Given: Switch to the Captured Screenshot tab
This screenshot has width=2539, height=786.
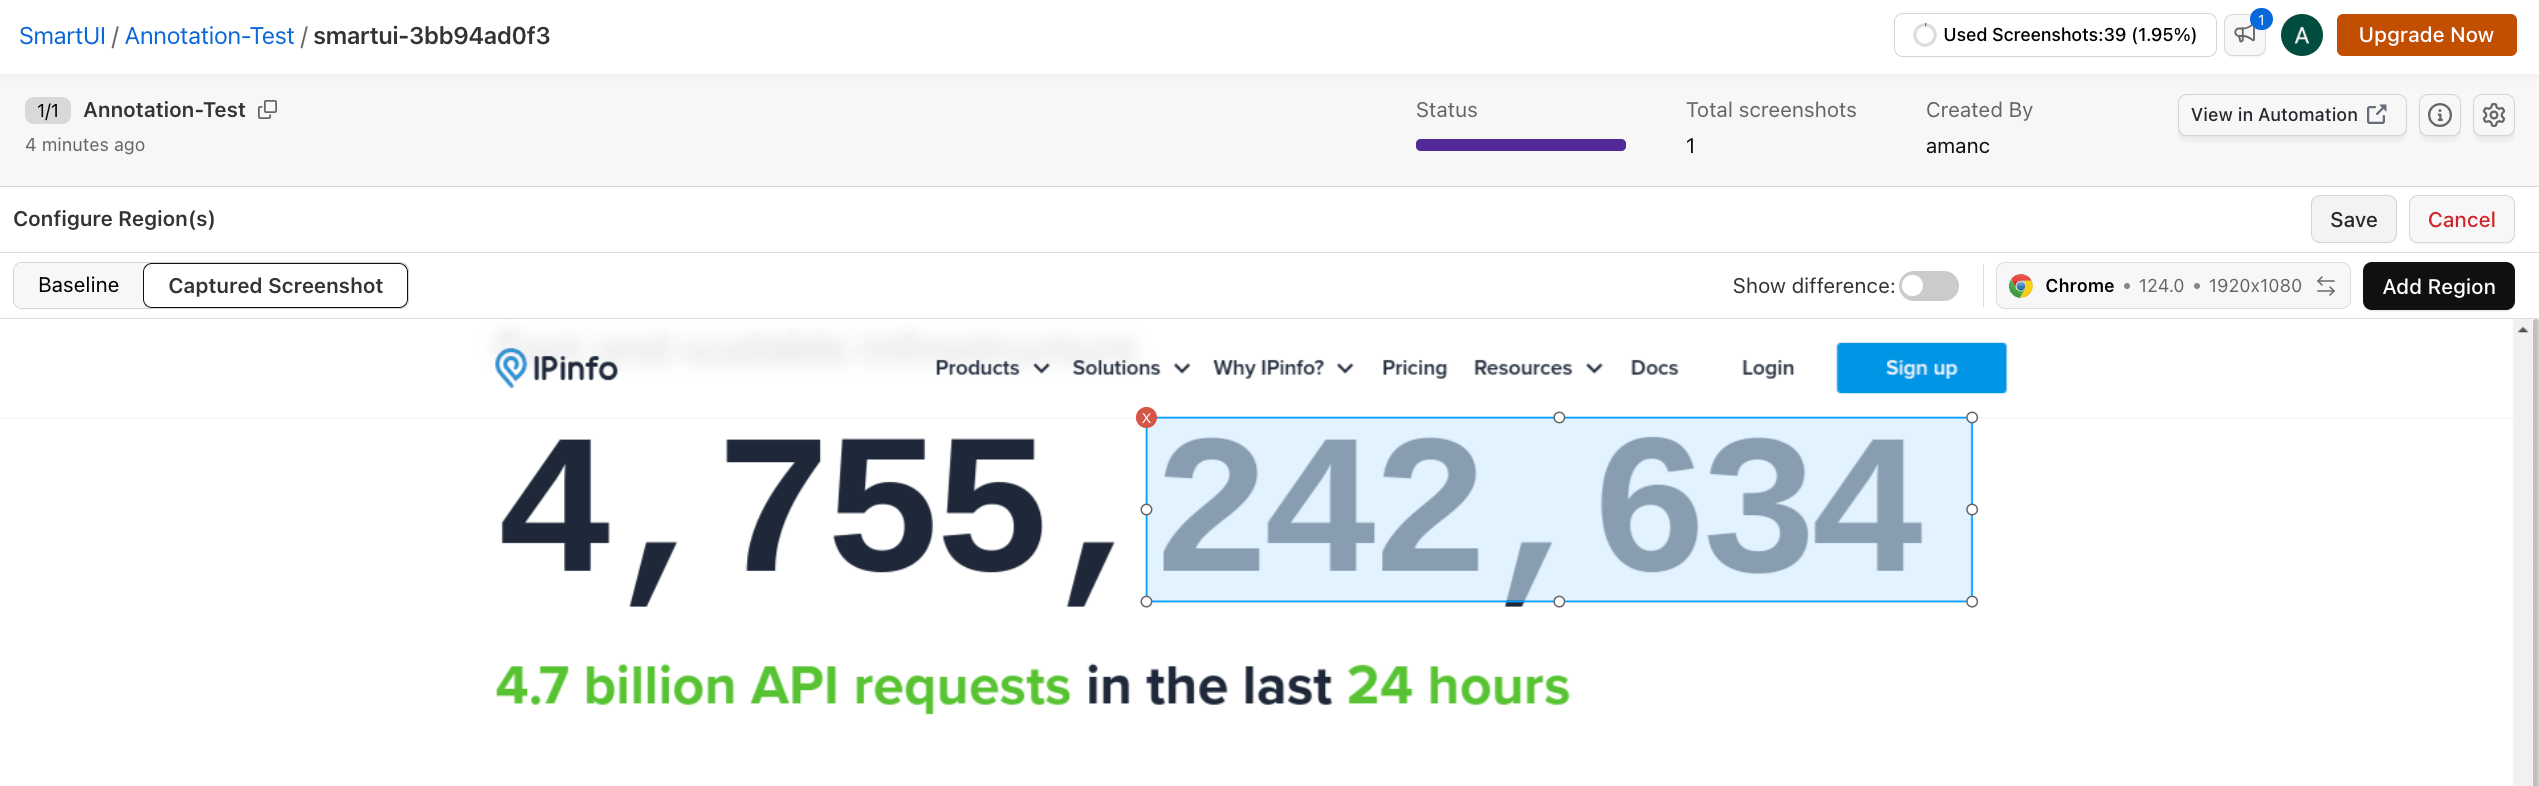Looking at the screenshot, I should pos(276,286).
